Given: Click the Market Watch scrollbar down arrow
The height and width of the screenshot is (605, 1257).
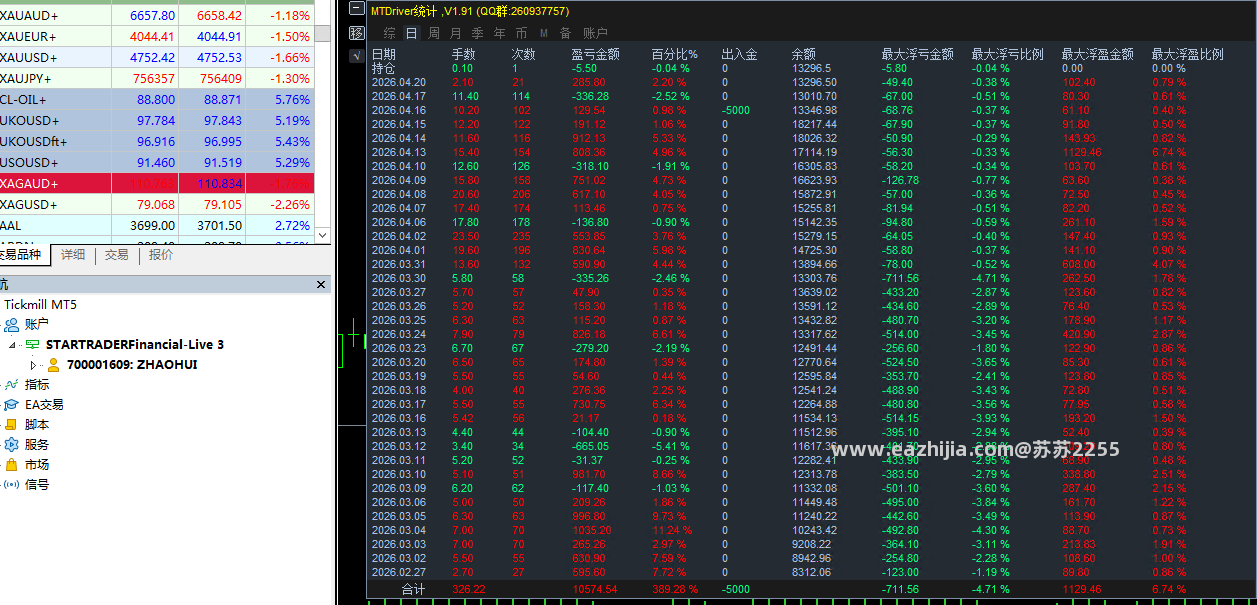Looking at the screenshot, I should tap(322, 235).
